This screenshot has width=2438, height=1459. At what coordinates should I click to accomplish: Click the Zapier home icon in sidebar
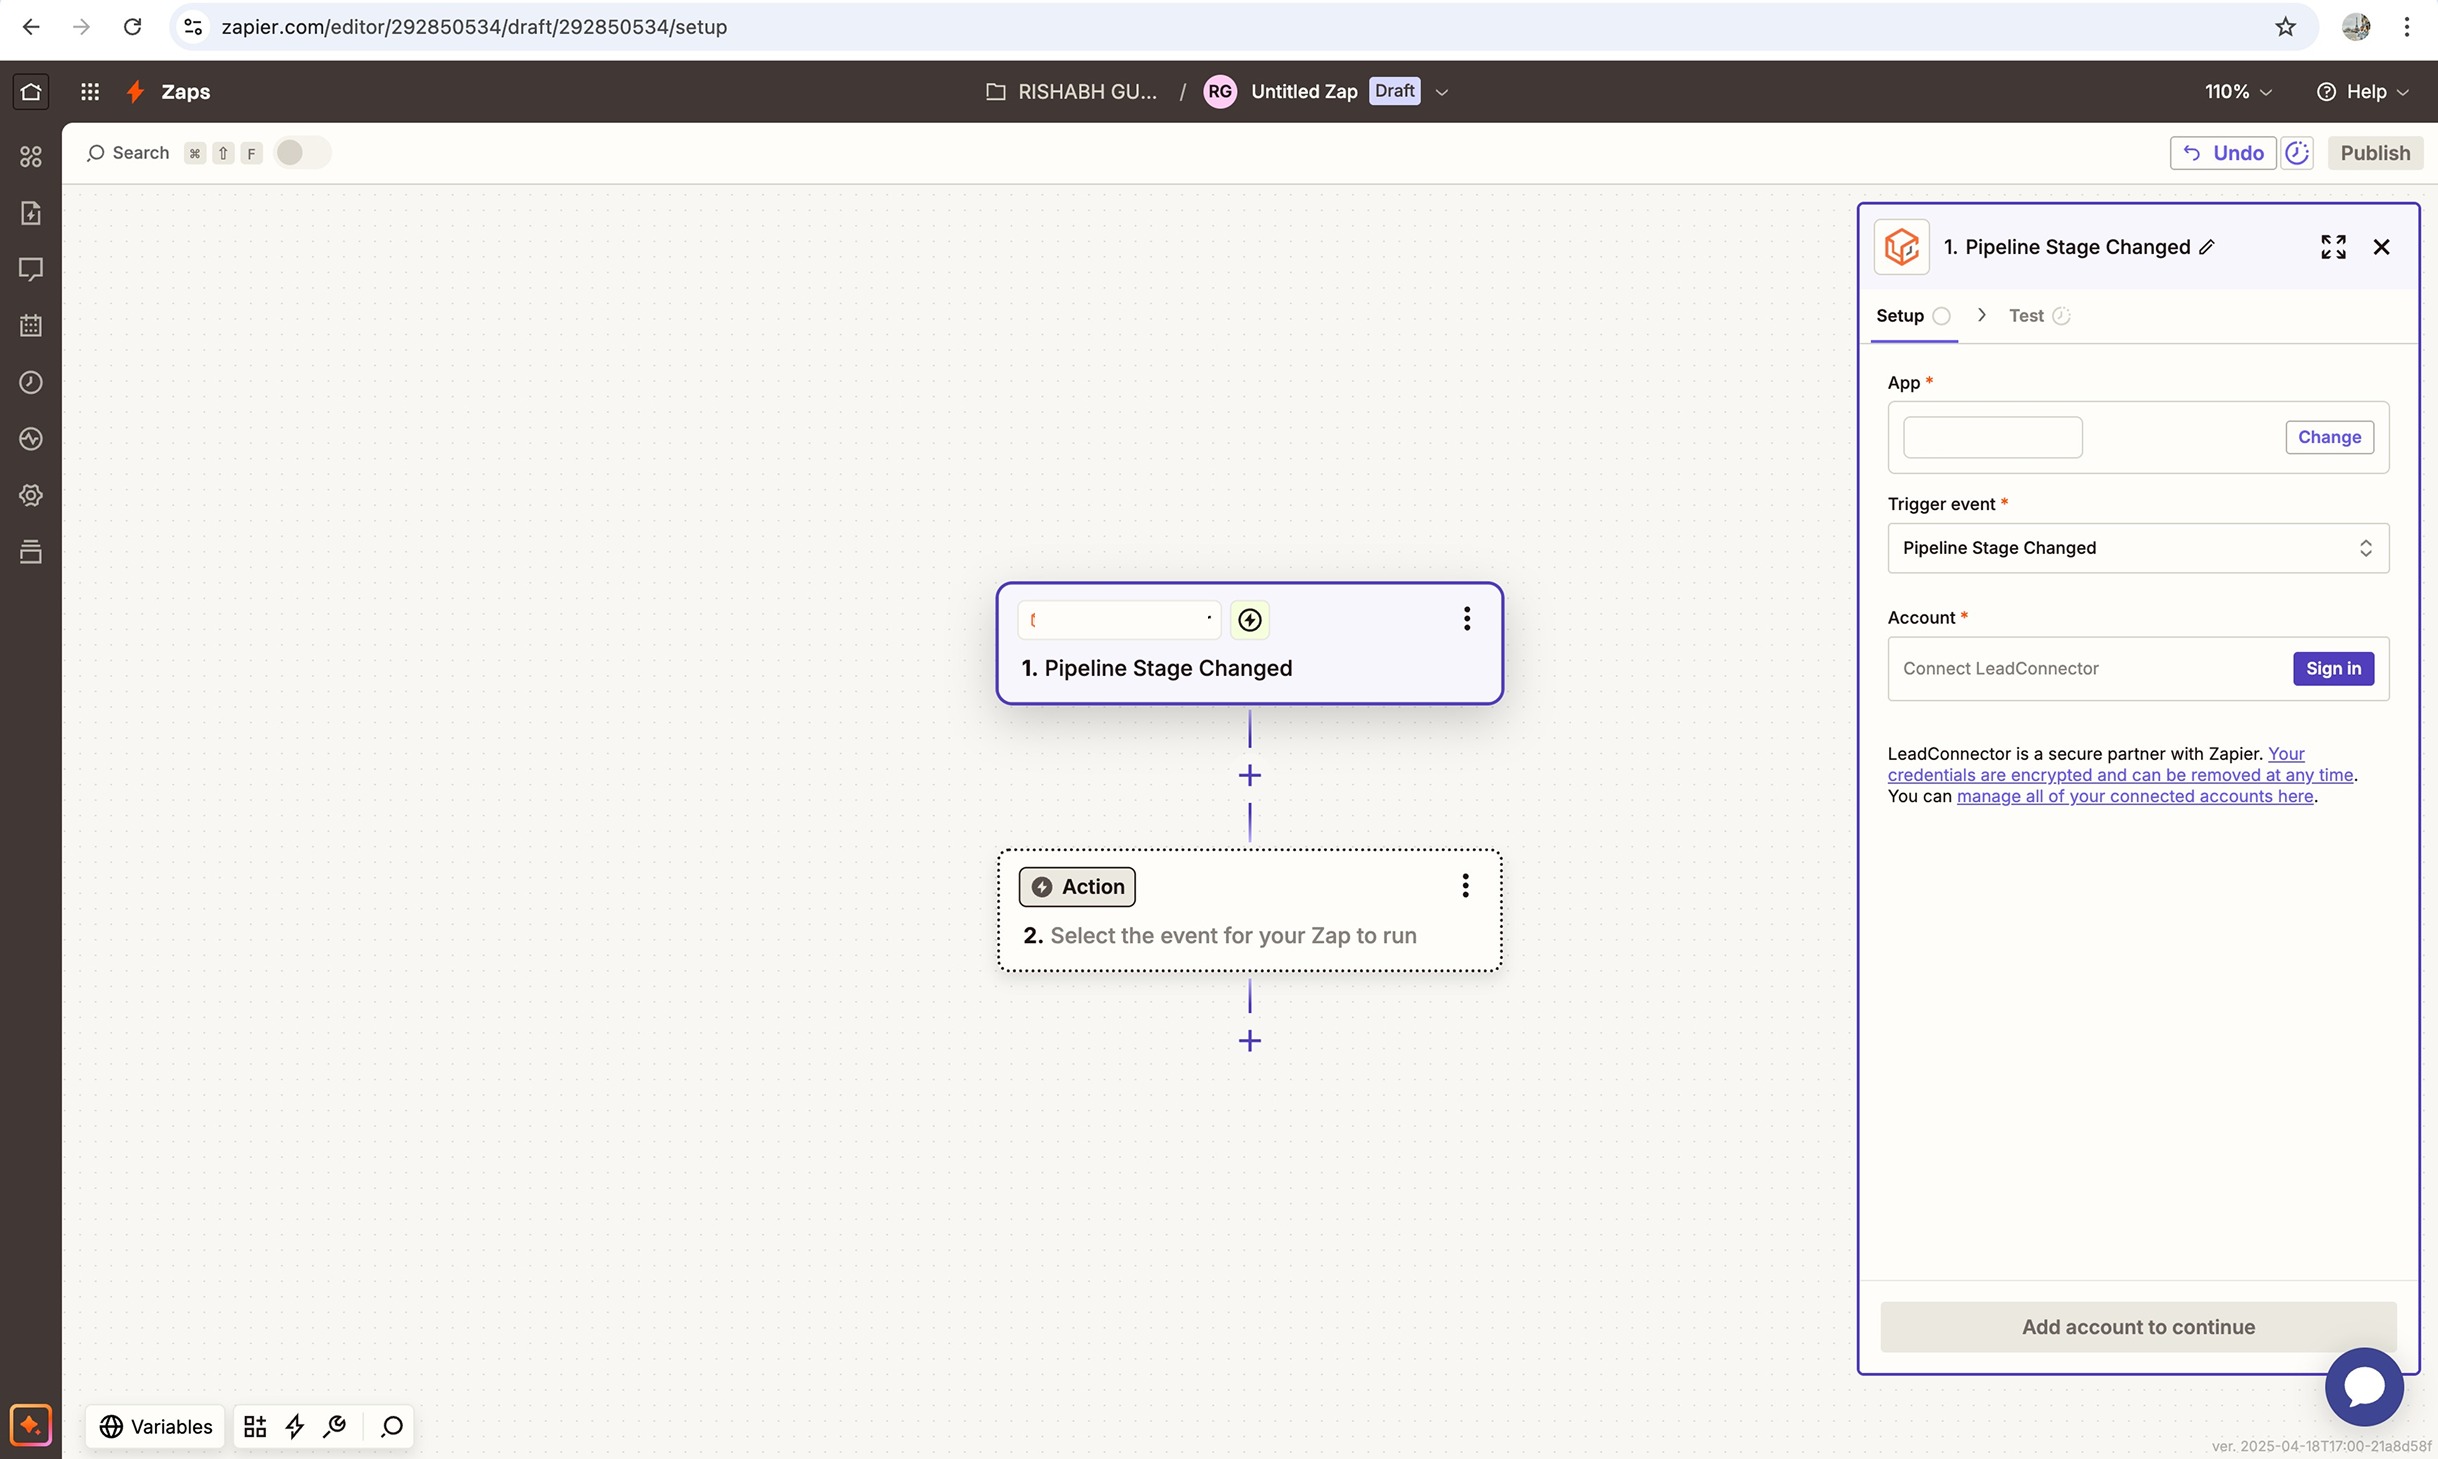pyautogui.click(x=30, y=92)
